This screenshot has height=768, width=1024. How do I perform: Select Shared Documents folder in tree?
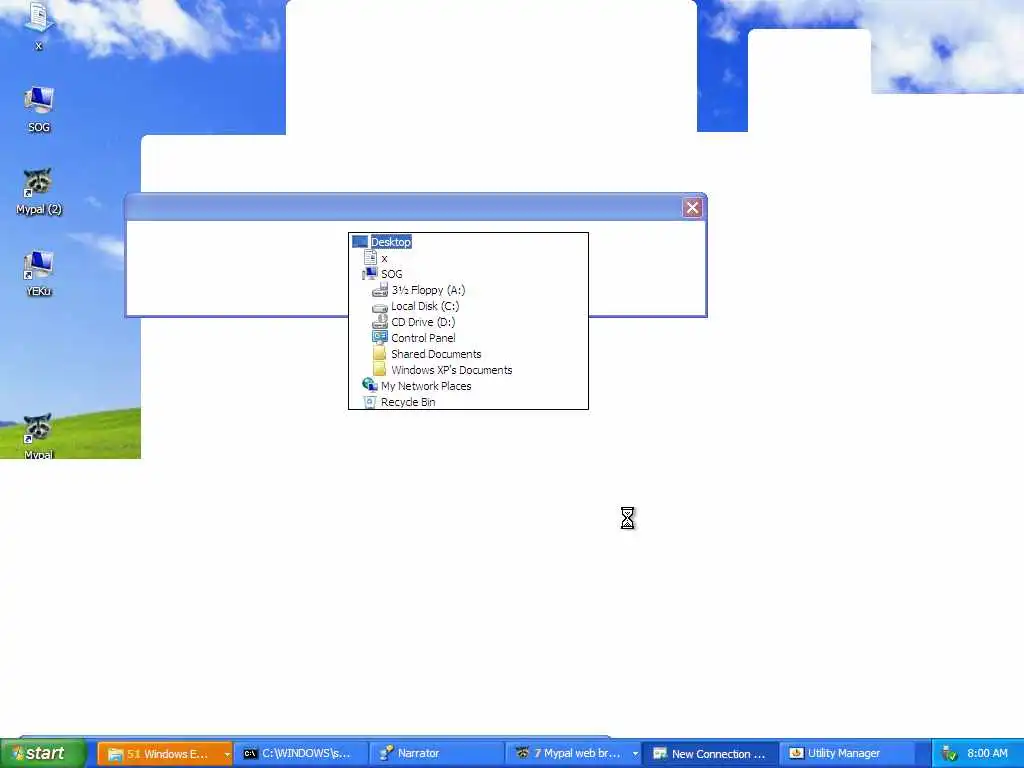pyautogui.click(x=436, y=354)
